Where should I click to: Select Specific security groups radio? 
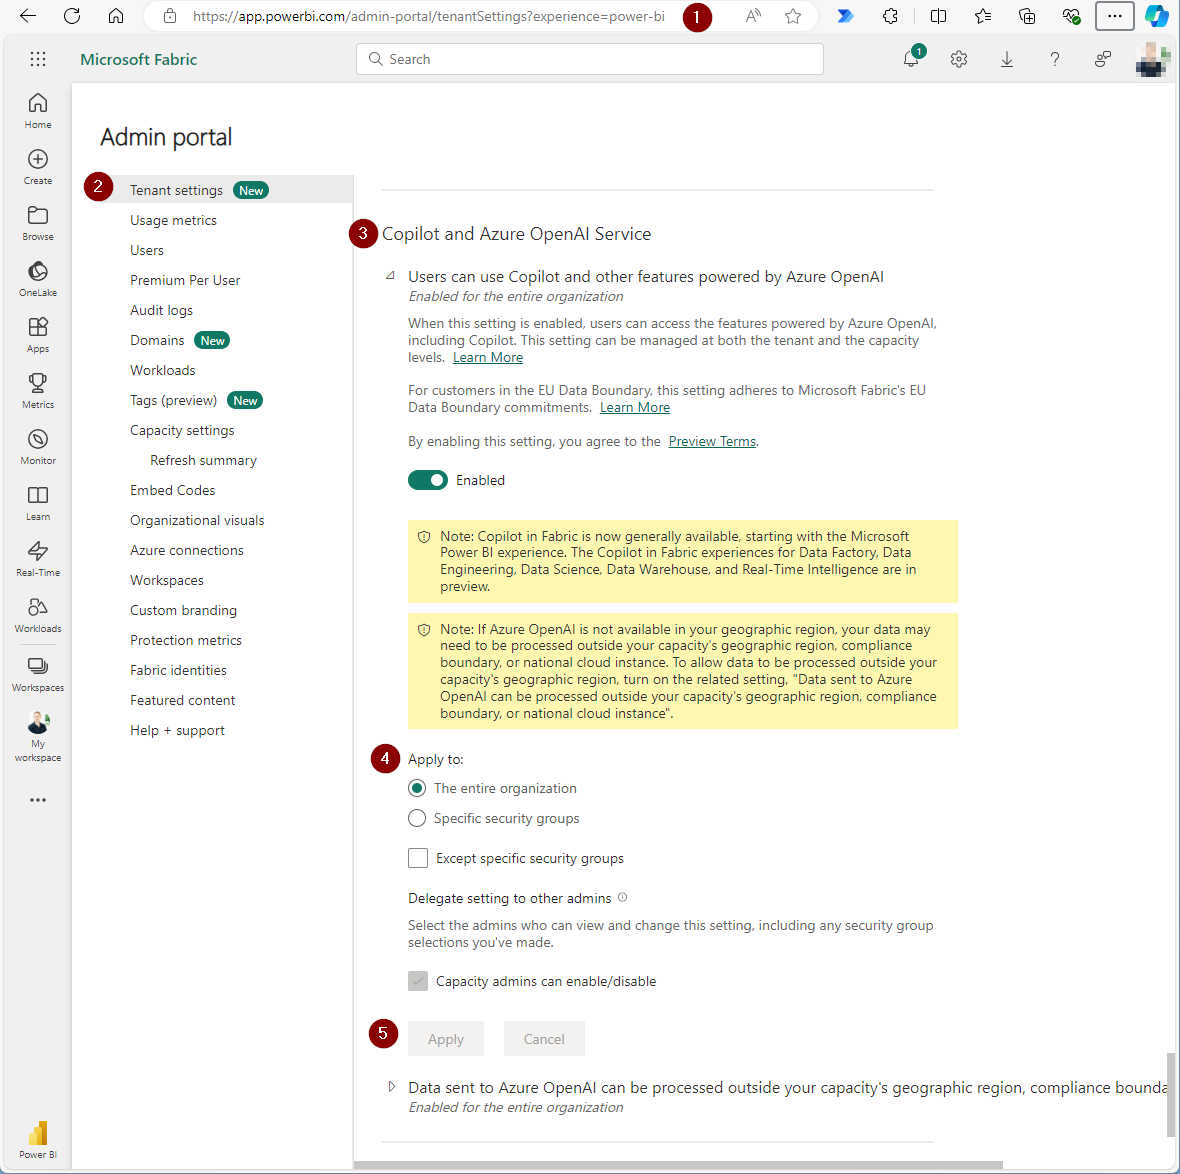(417, 818)
